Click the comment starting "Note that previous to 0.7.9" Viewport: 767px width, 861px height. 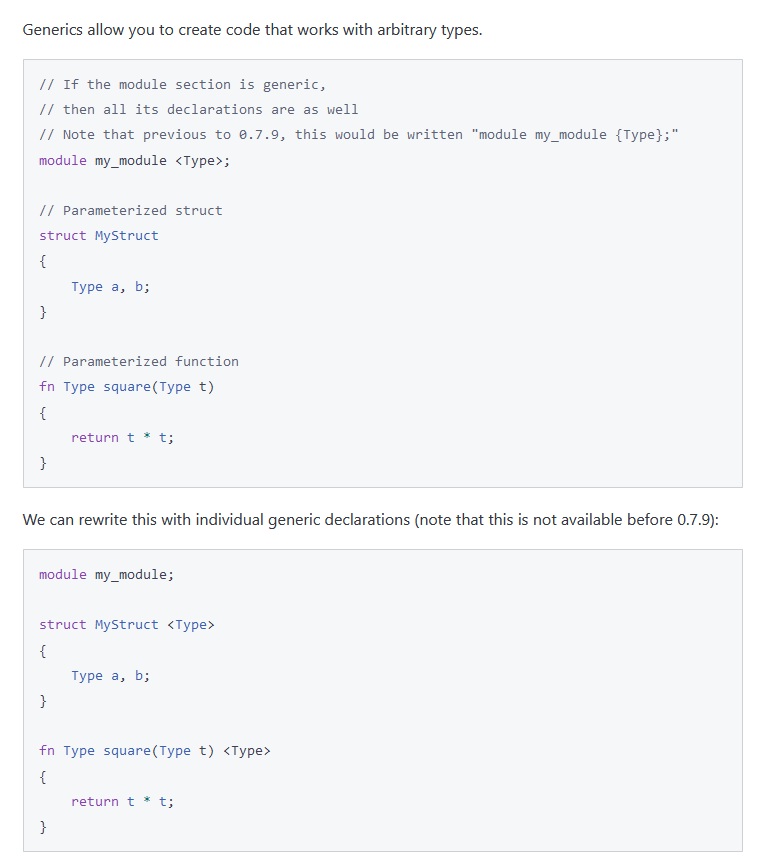250,135
